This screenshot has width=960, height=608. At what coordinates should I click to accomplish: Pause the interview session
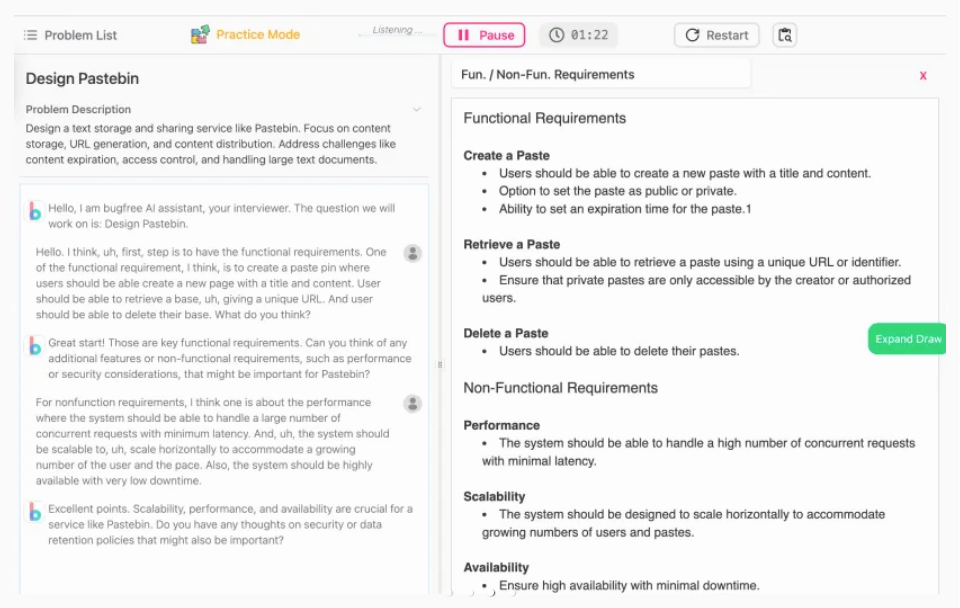[x=484, y=35]
